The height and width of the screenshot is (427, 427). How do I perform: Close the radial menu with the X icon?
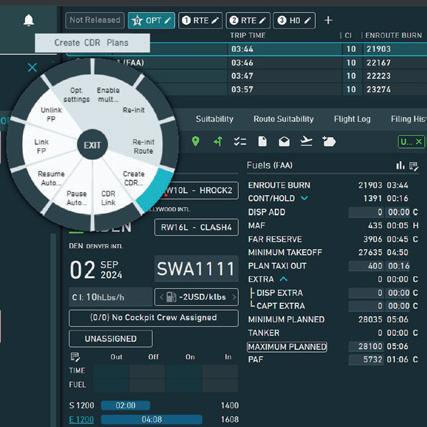click(x=32, y=68)
